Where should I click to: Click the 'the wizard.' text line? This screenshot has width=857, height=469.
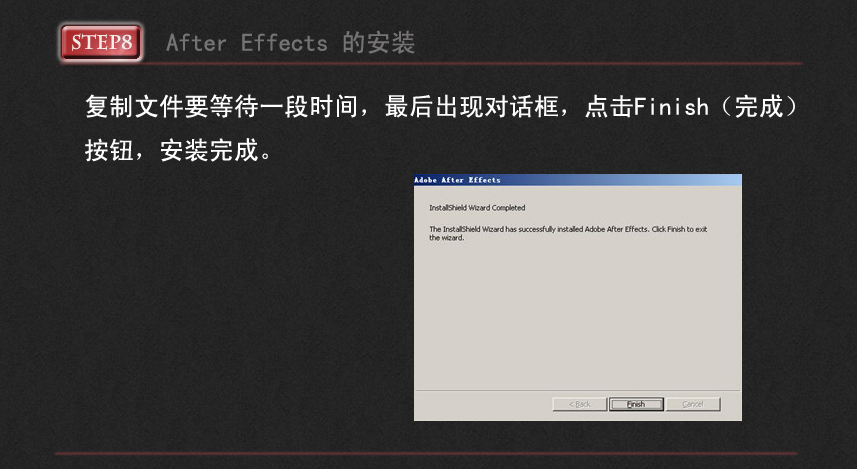(447, 238)
